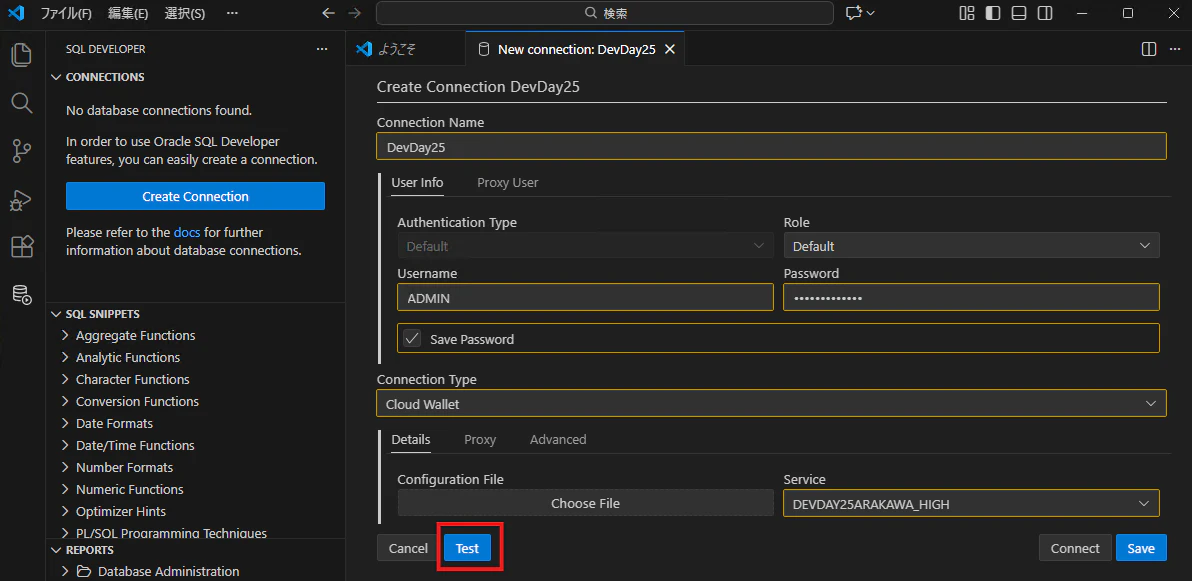Open the Copilot dropdown arrow

(870, 13)
